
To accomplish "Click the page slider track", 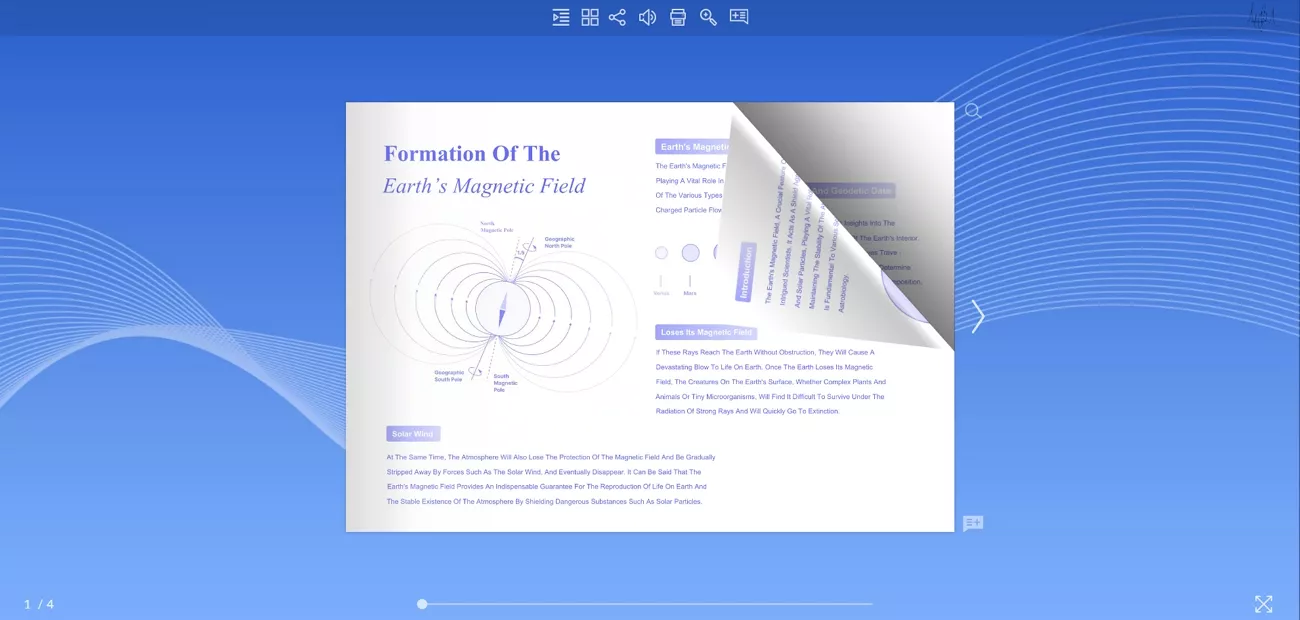I will [647, 604].
